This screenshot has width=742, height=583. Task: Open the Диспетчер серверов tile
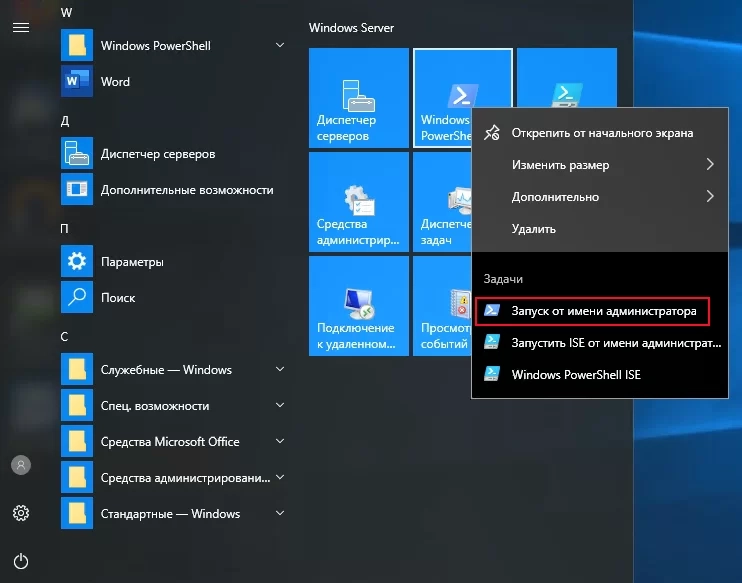coord(359,98)
